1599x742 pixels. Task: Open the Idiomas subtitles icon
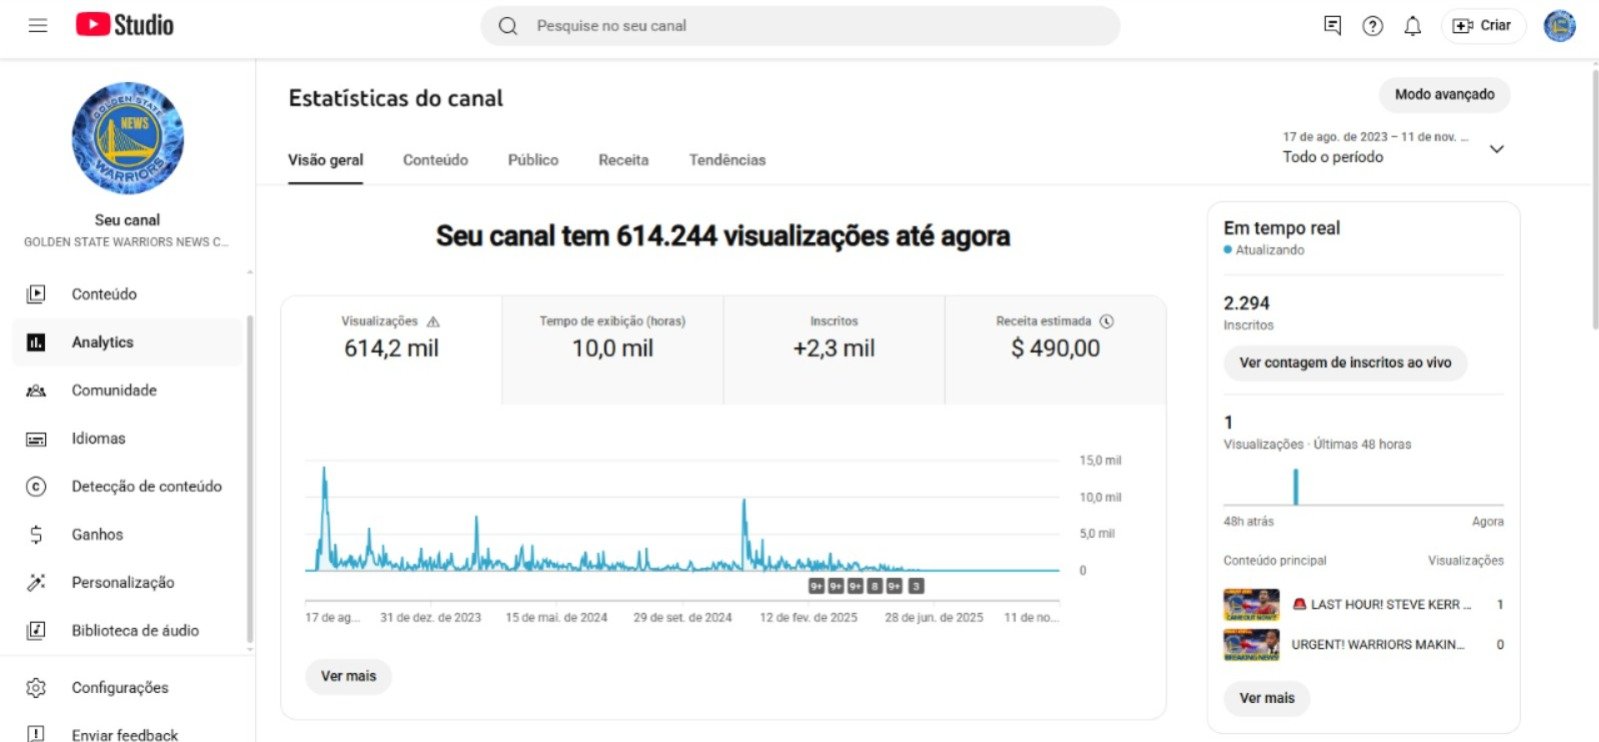(36, 439)
